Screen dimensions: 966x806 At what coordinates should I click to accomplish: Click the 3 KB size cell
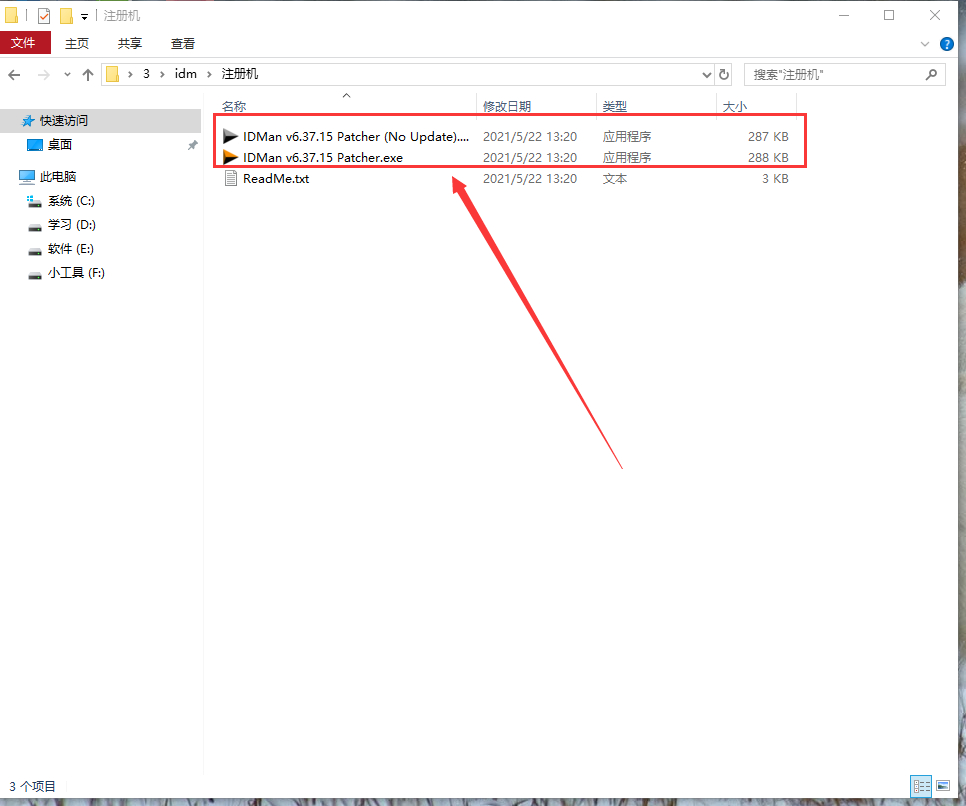[775, 178]
